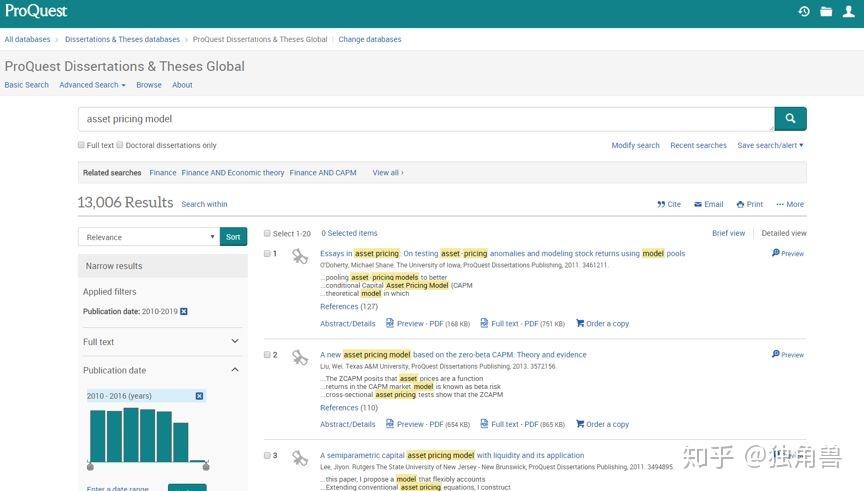
Task: Open My Research folder icon
Action: (826, 12)
